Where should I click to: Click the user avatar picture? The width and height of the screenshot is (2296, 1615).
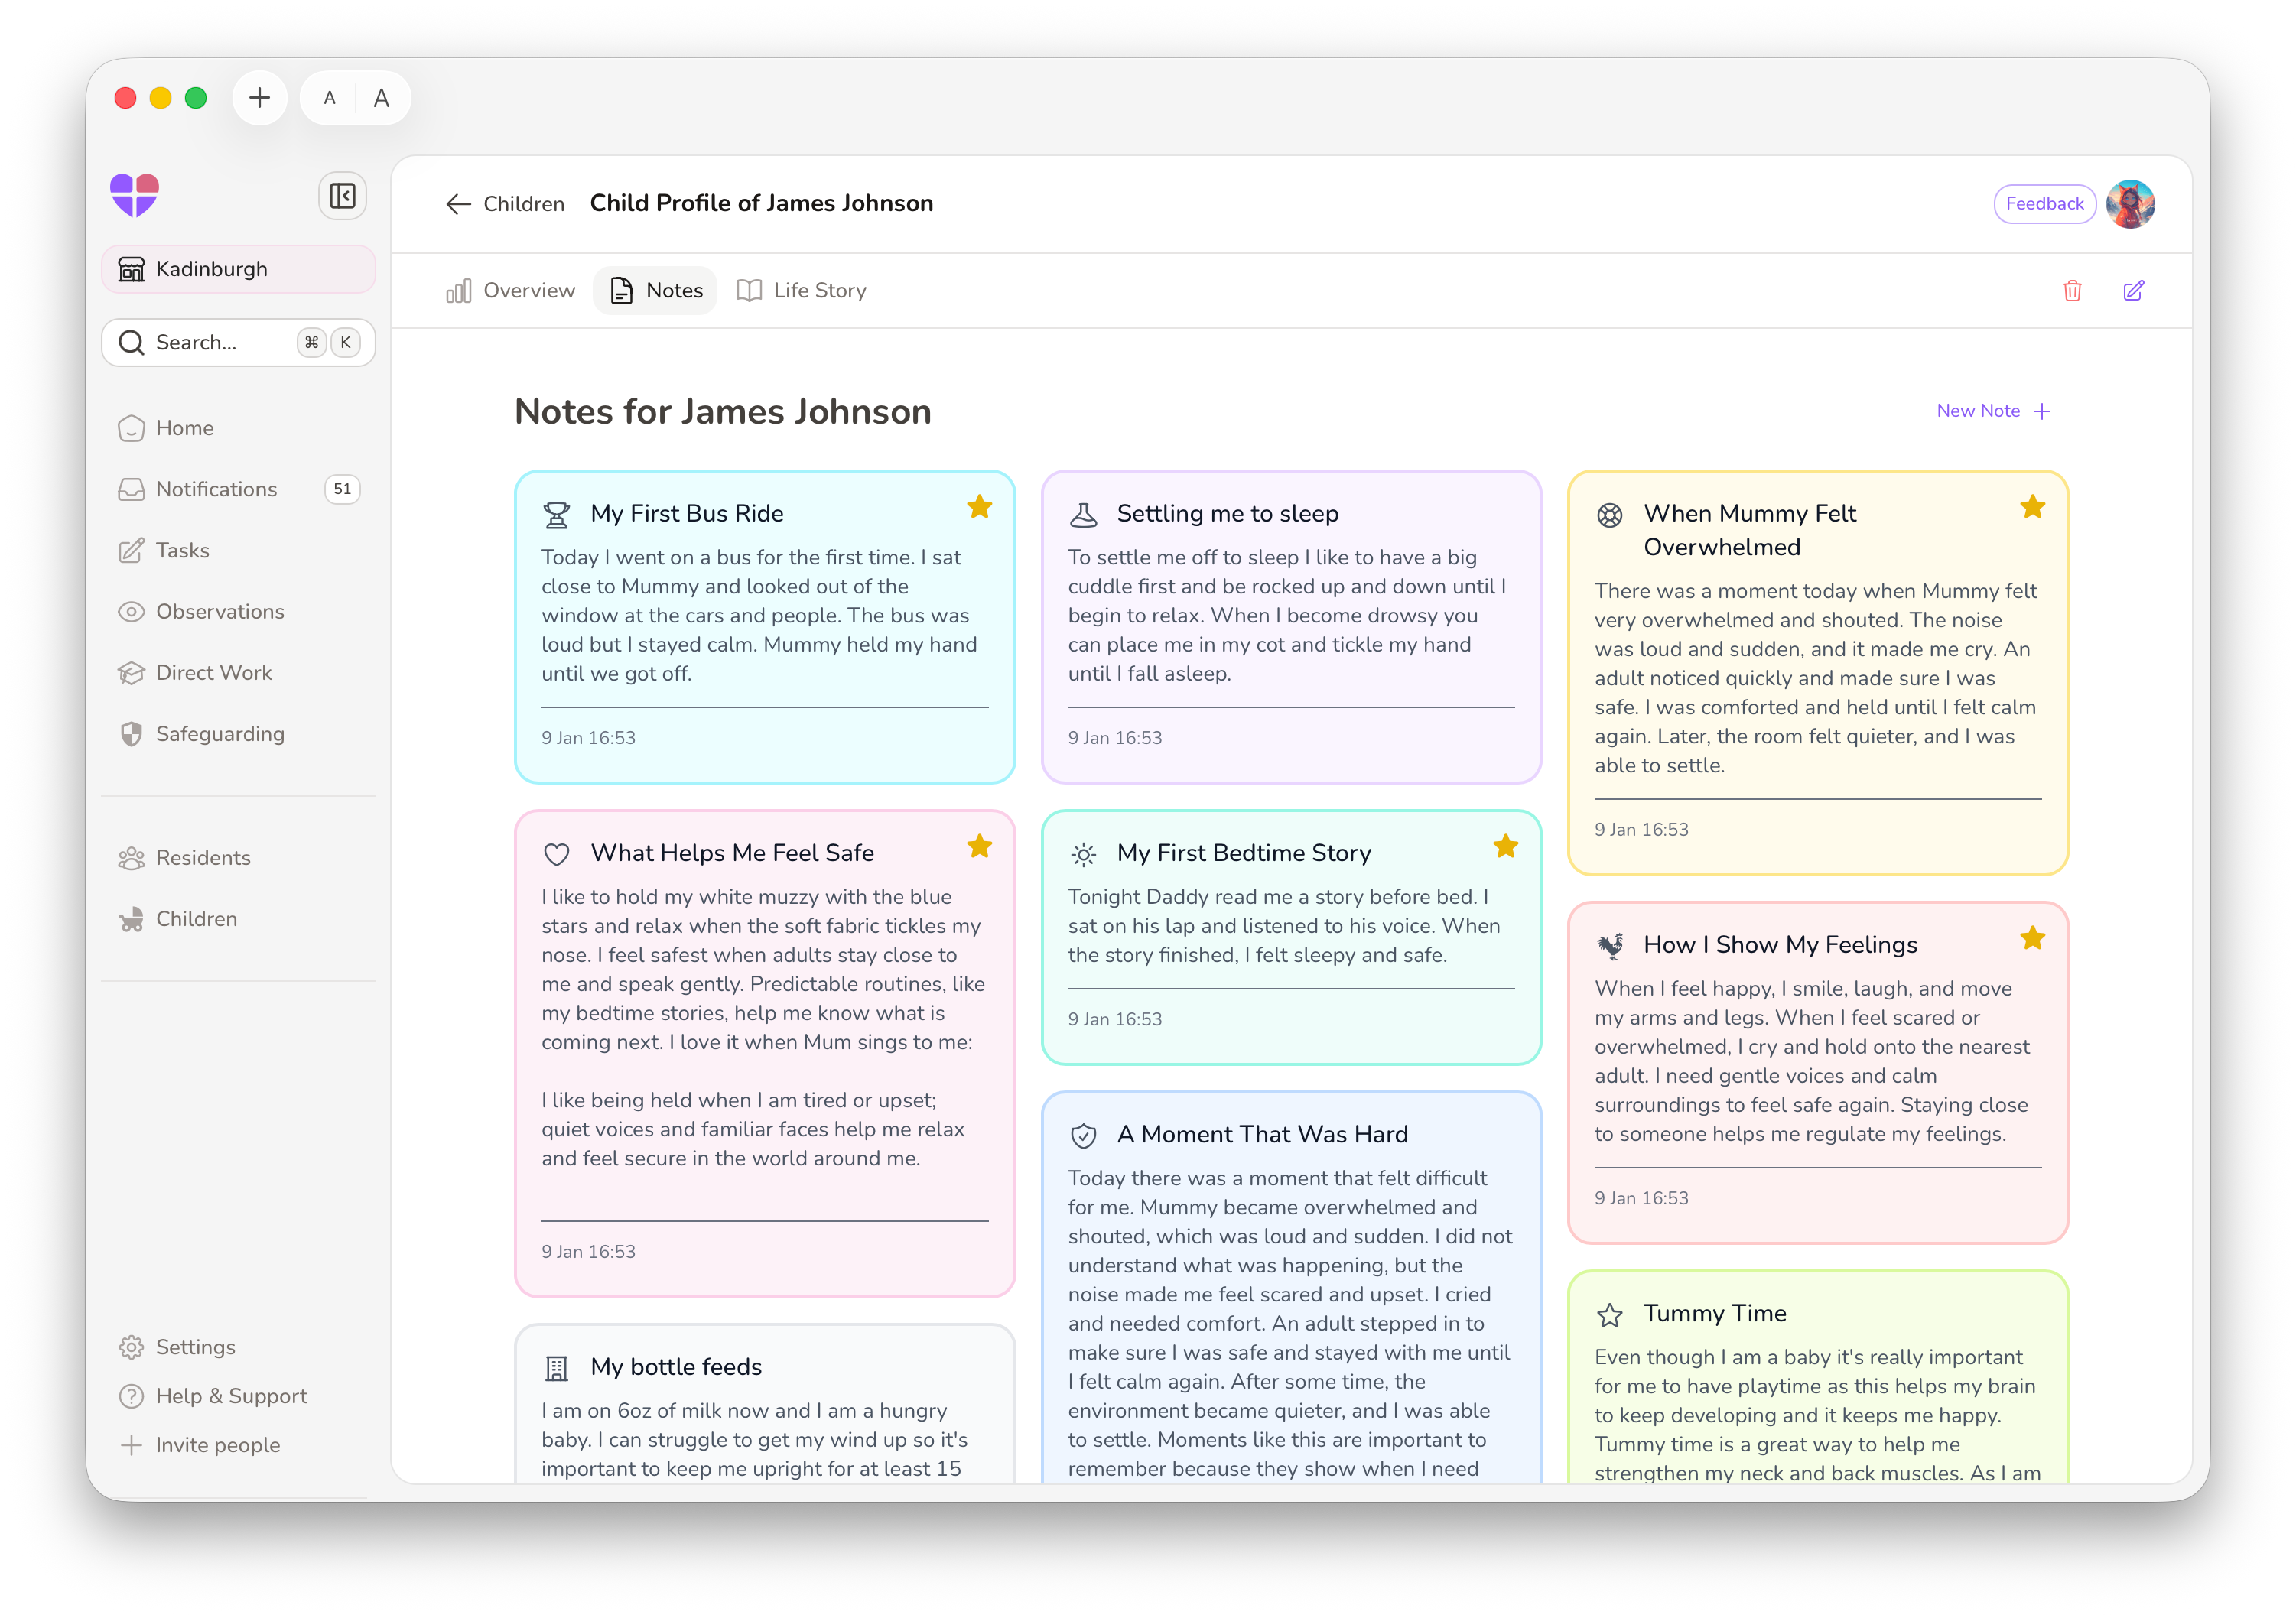pyautogui.click(x=2130, y=204)
